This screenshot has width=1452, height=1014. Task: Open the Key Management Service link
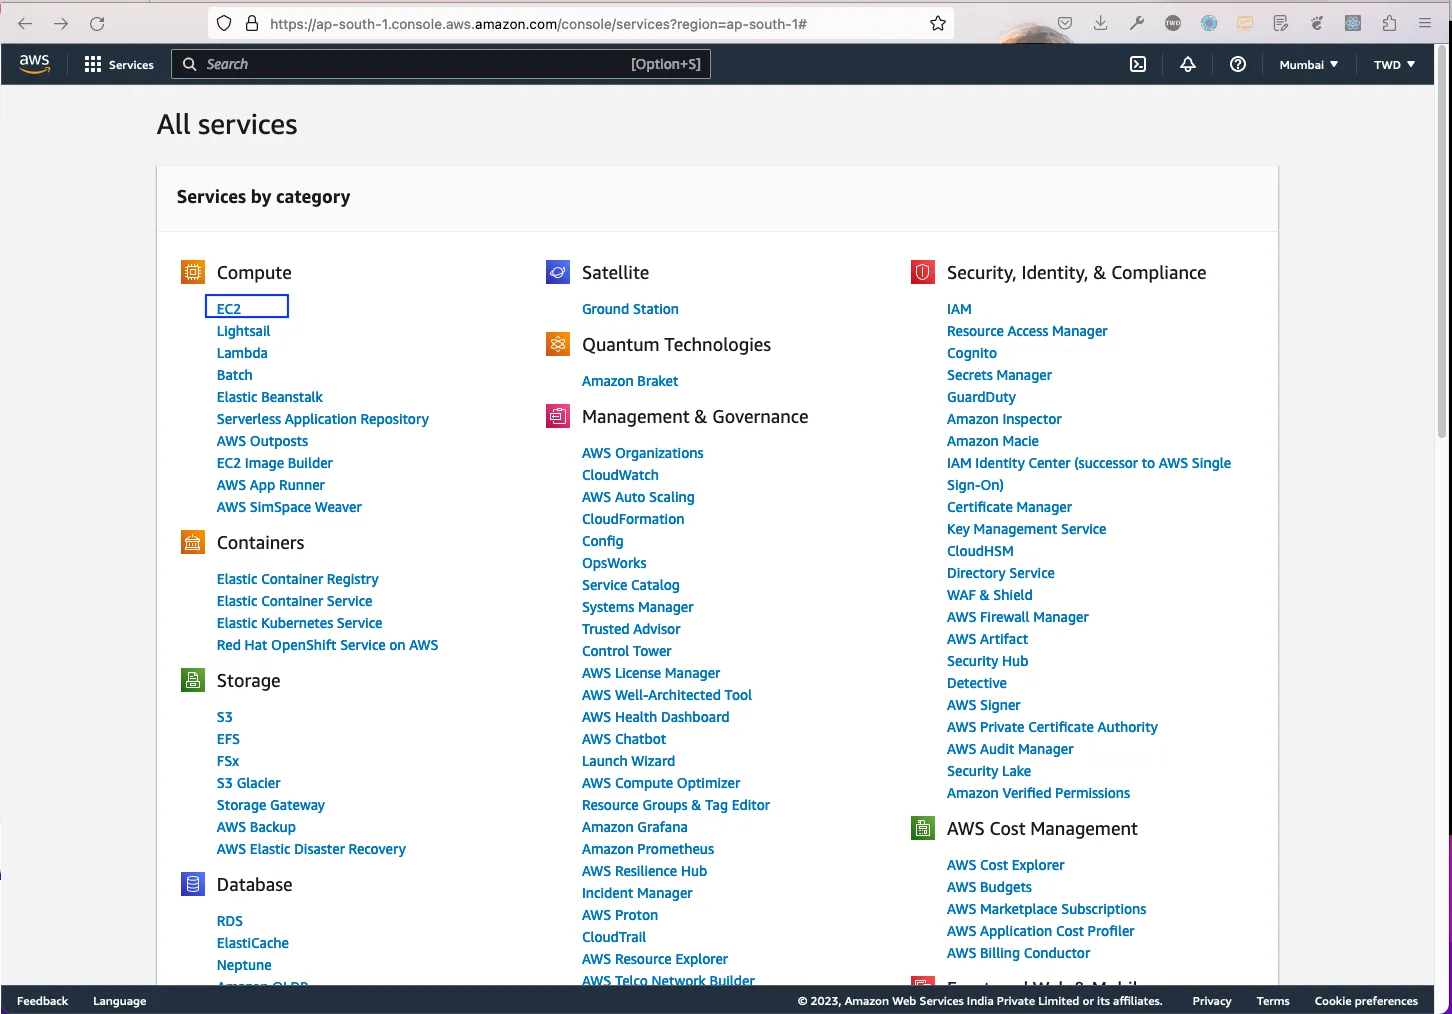pos(1026,529)
